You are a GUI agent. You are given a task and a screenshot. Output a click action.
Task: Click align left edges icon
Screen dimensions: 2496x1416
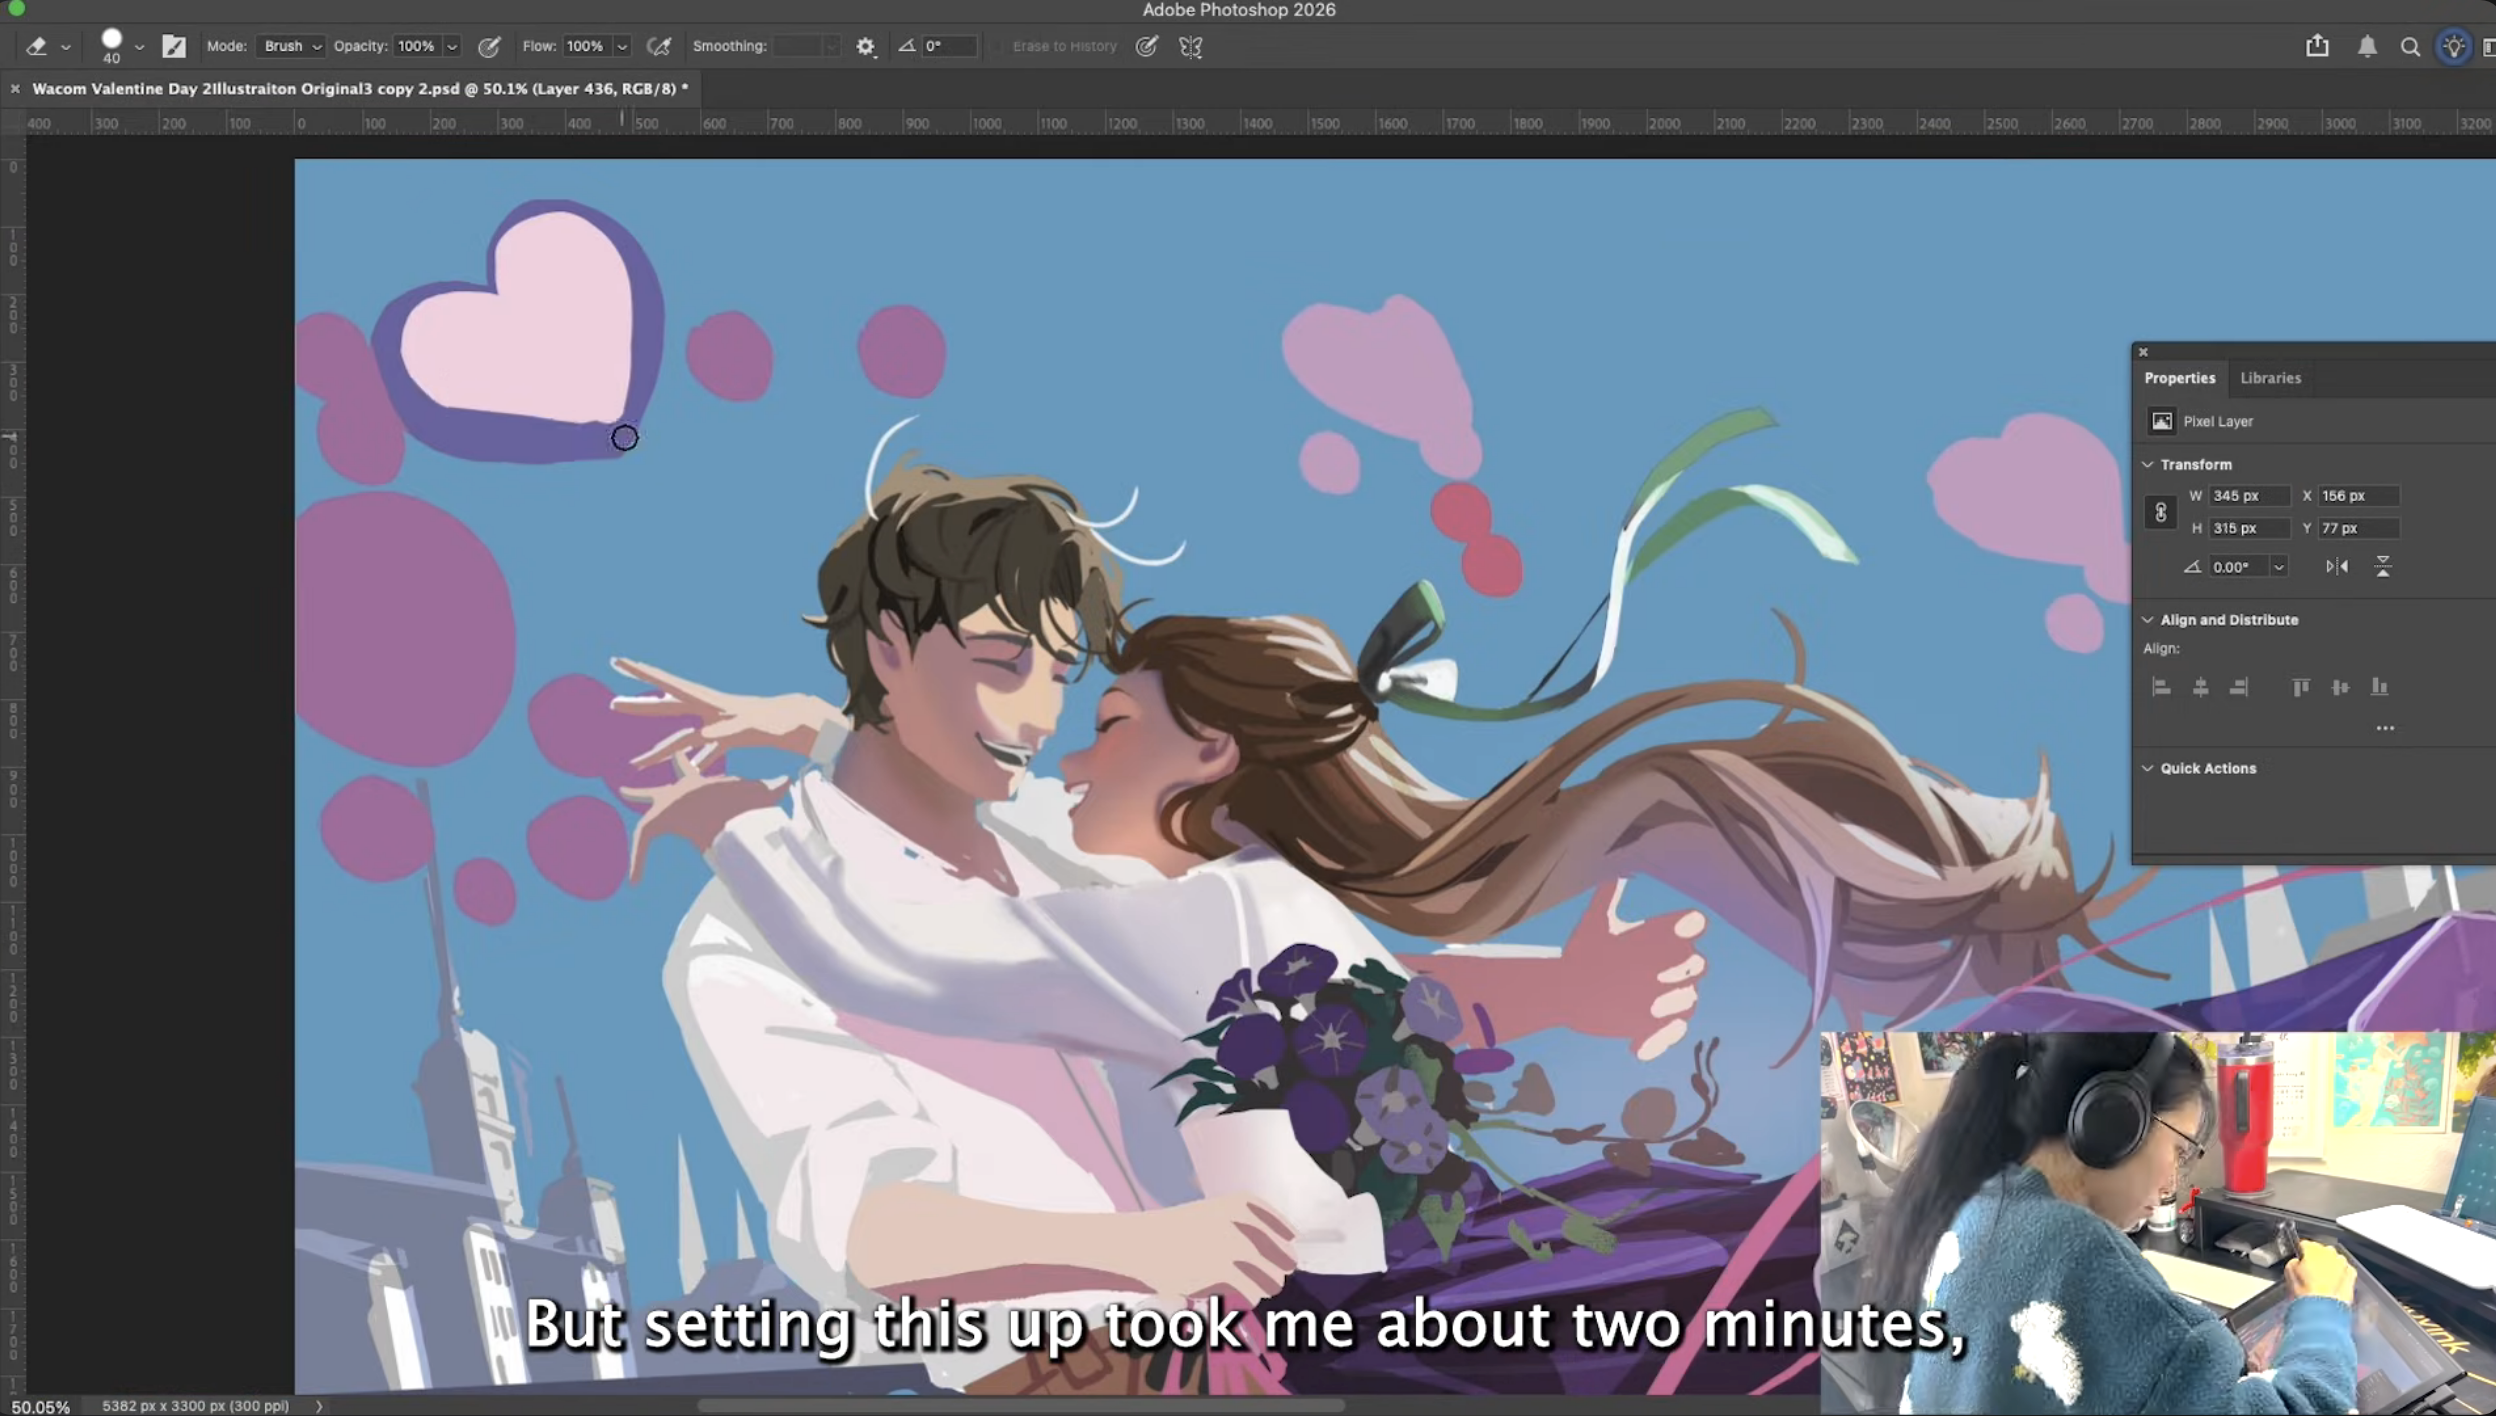point(2161,687)
